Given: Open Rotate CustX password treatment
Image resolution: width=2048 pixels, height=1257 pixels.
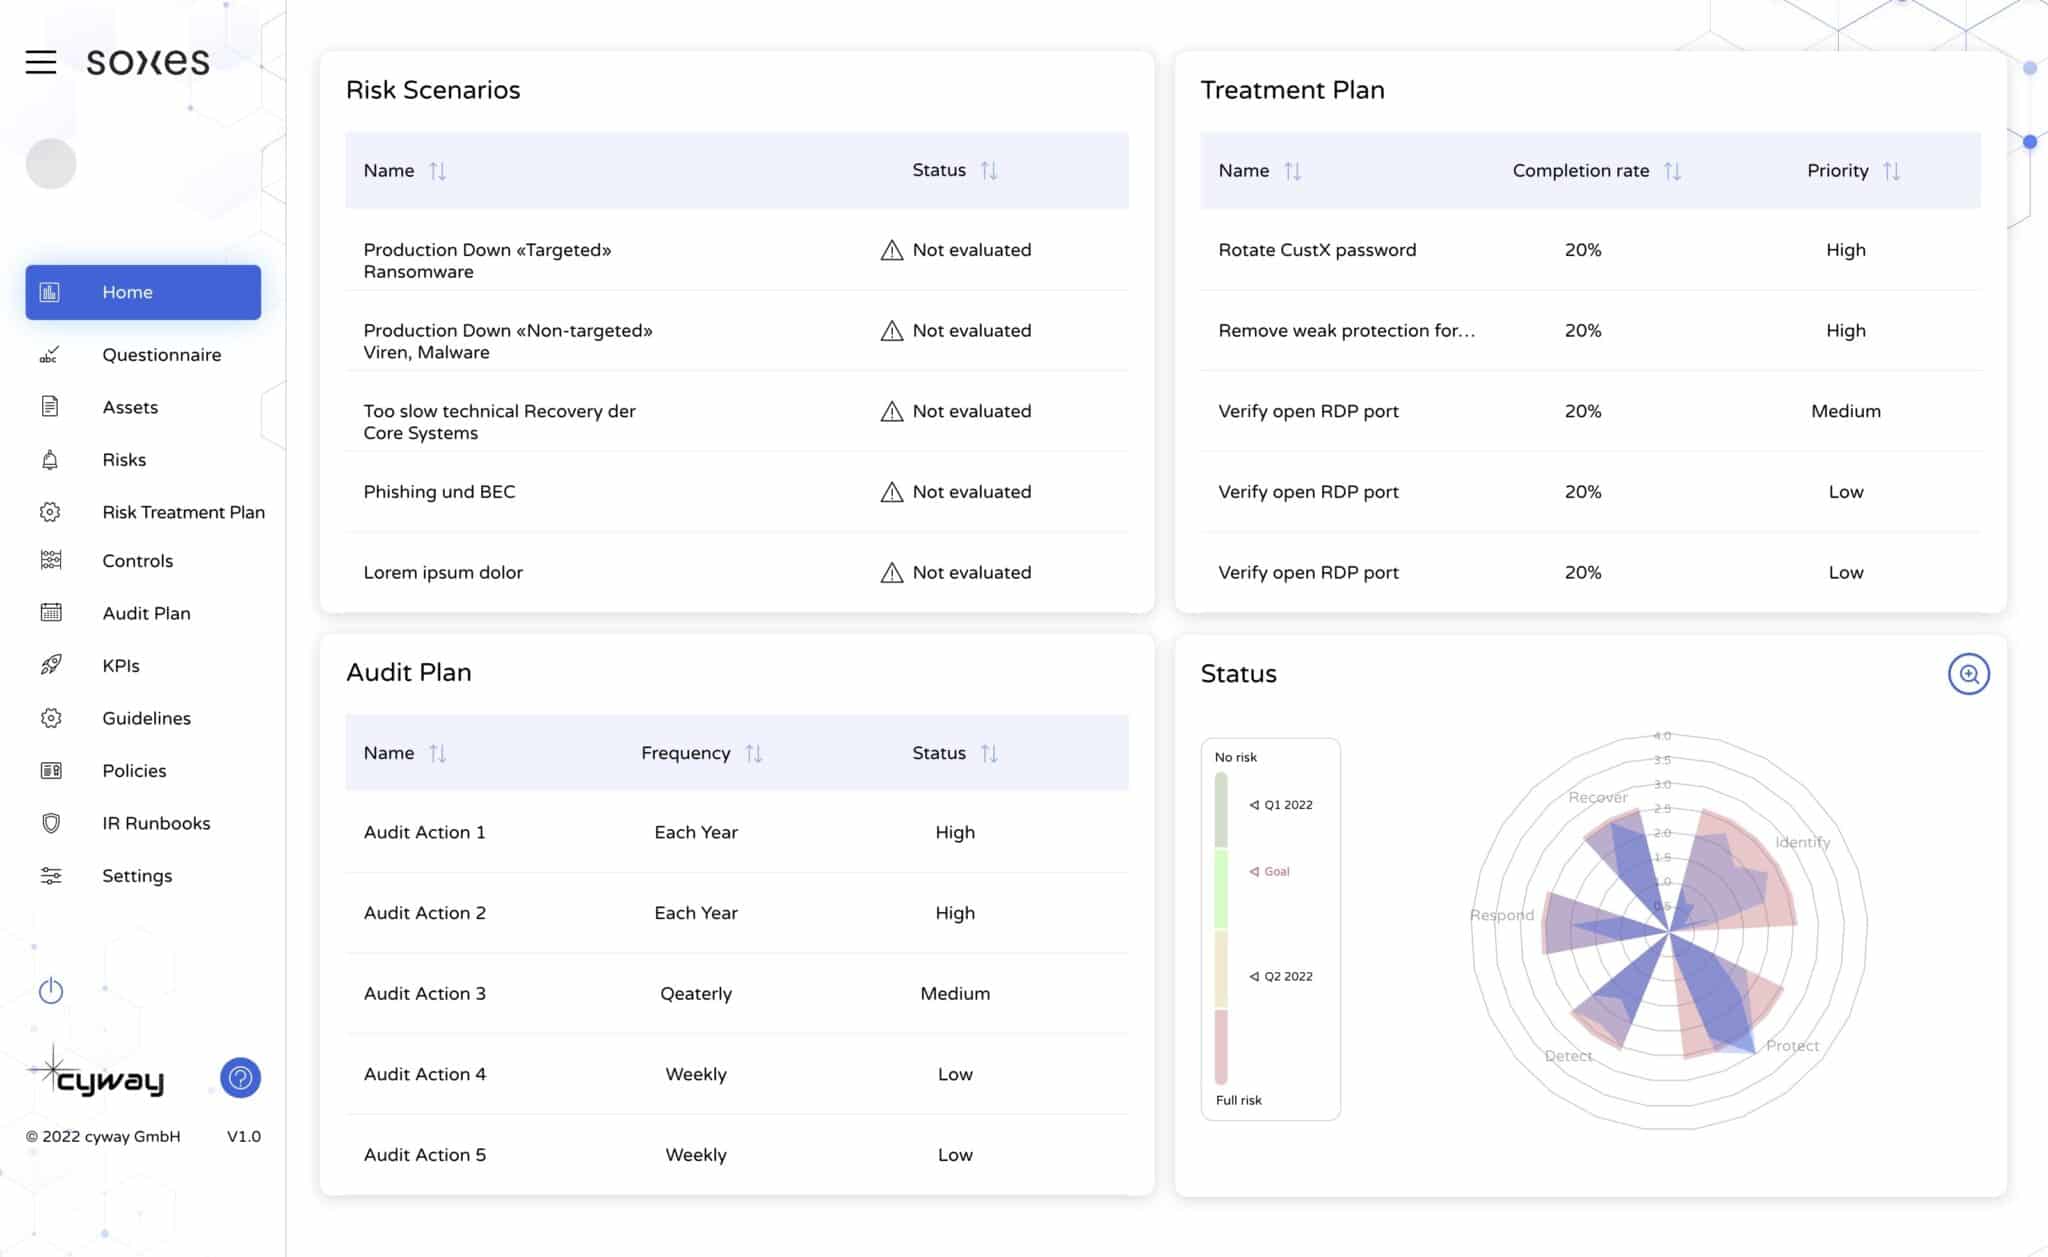Looking at the screenshot, I should click(x=1317, y=250).
